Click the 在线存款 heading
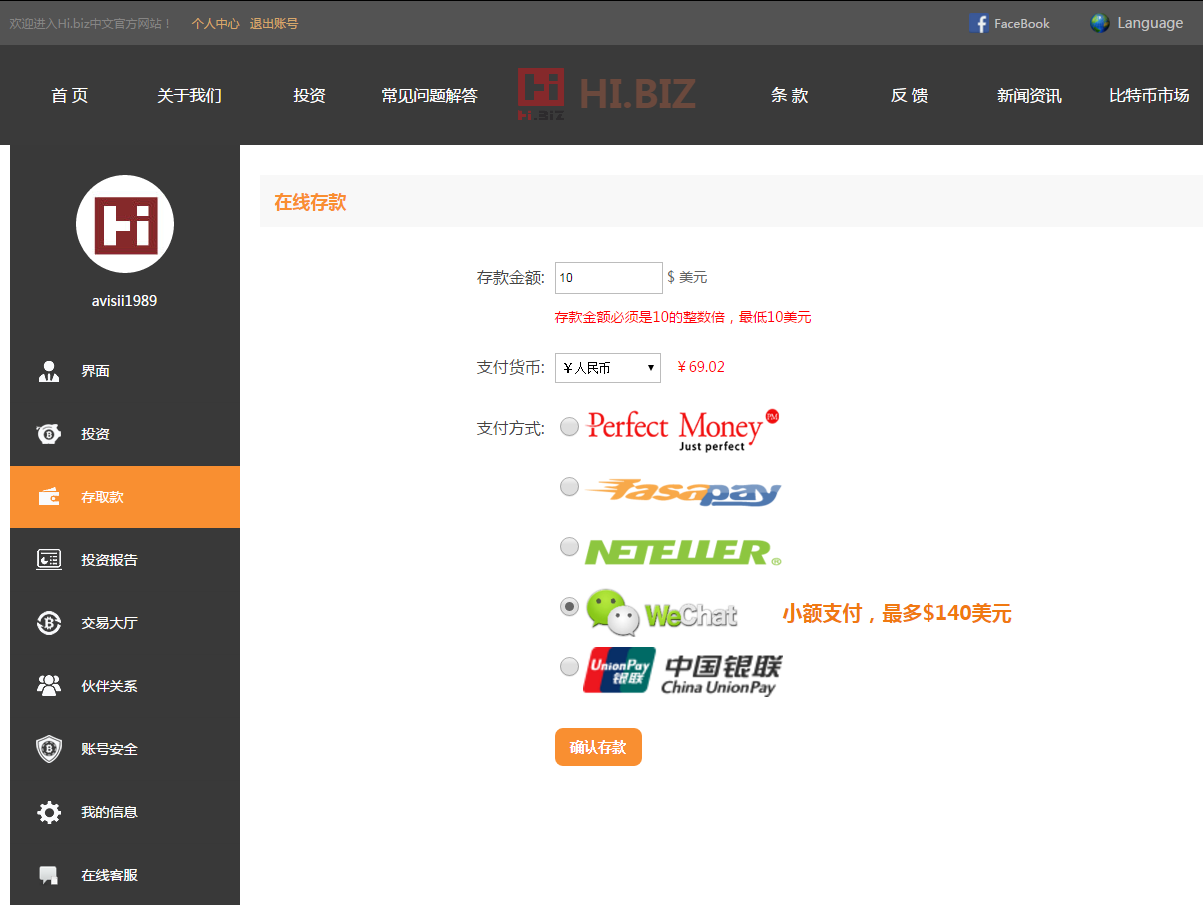Image resolution: width=1203 pixels, height=905 pixels. point(310,202)
